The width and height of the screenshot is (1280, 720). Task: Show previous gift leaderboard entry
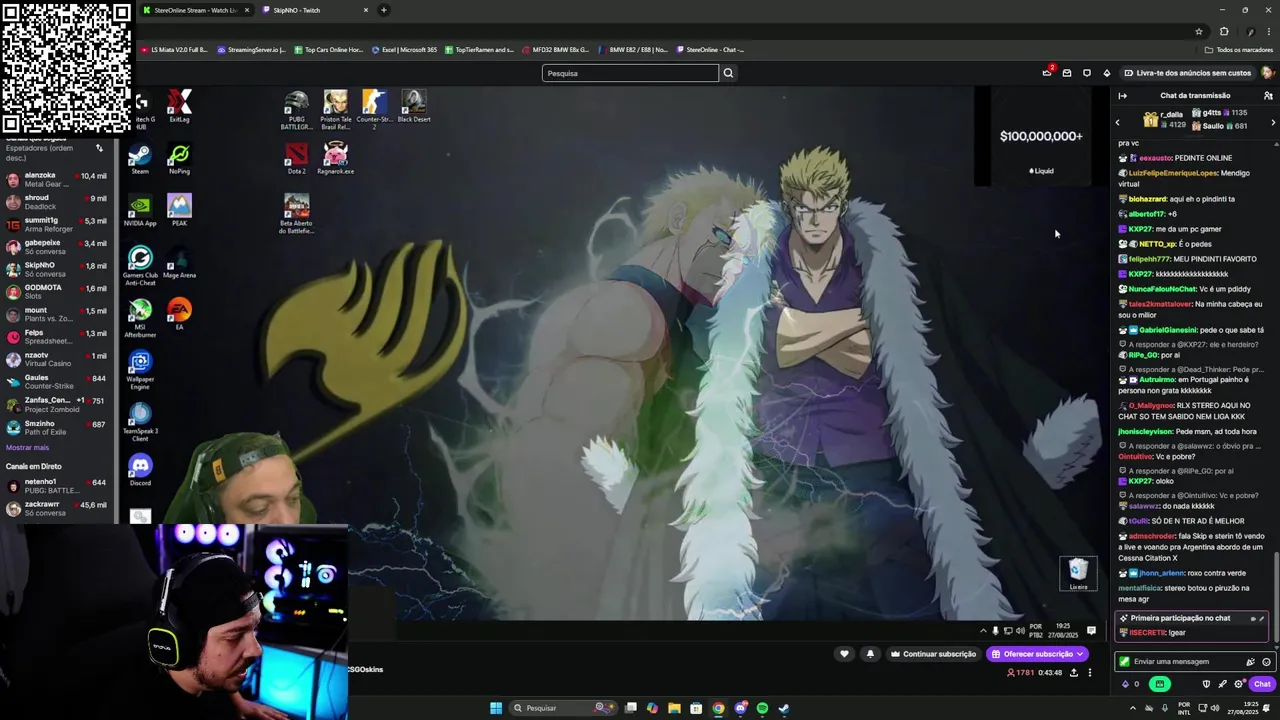coord(1118,122)
